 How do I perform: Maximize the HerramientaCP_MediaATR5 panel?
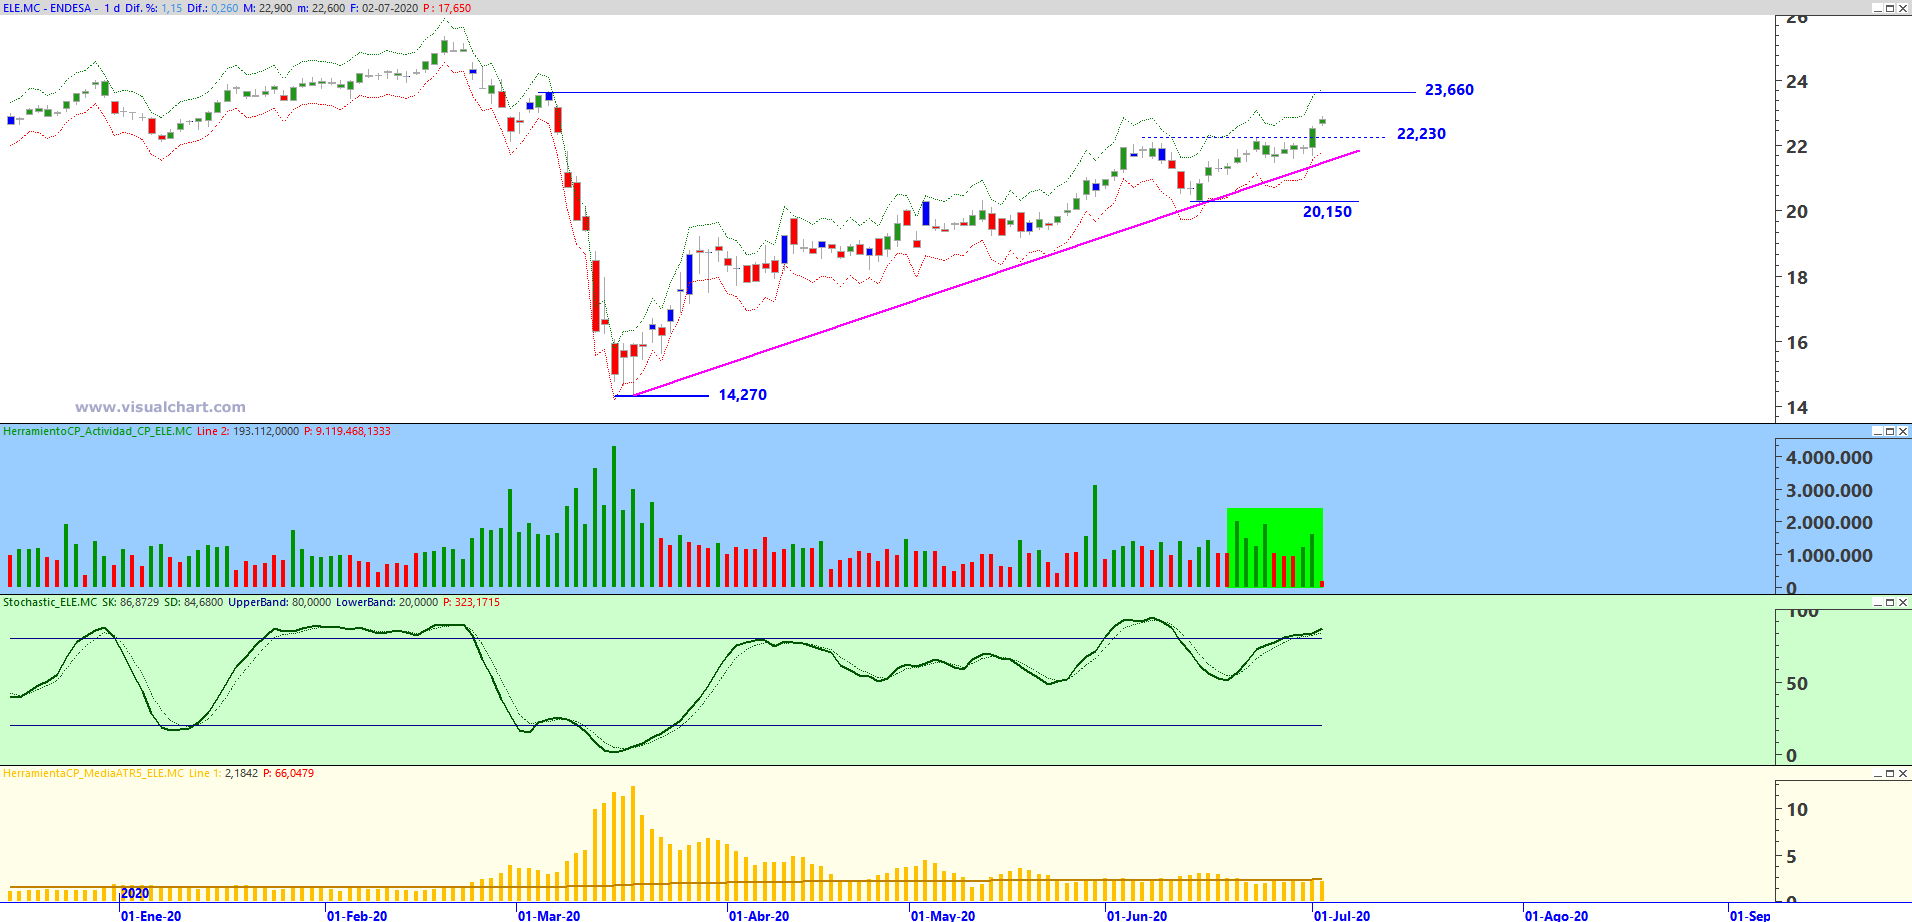(x=1890, y=773)
